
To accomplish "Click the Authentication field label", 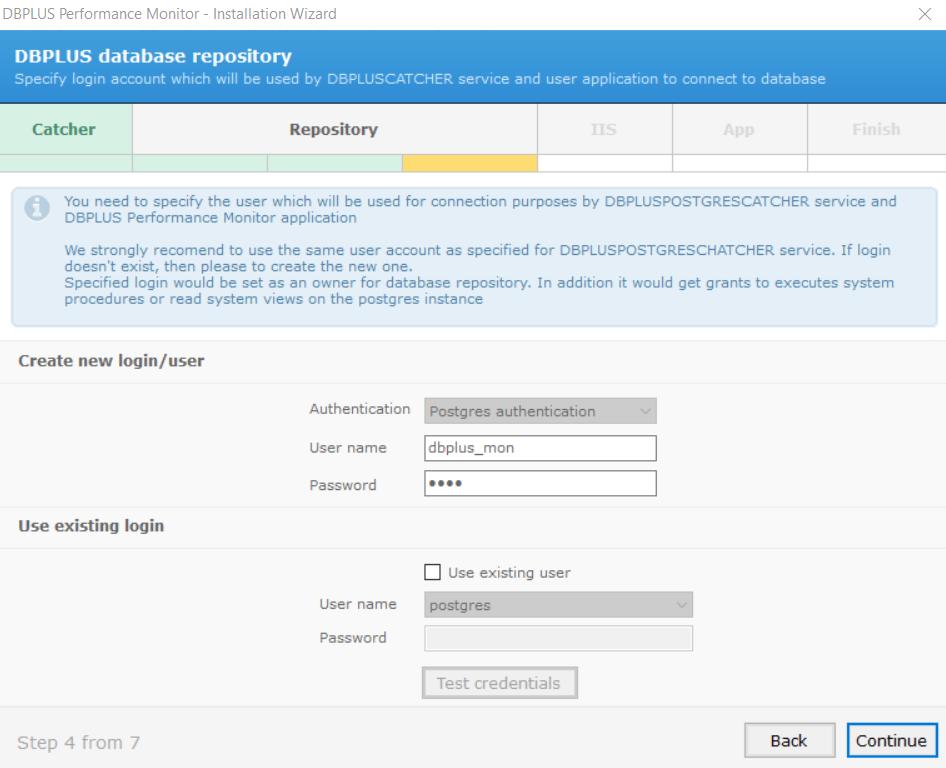I will point(360,409).
